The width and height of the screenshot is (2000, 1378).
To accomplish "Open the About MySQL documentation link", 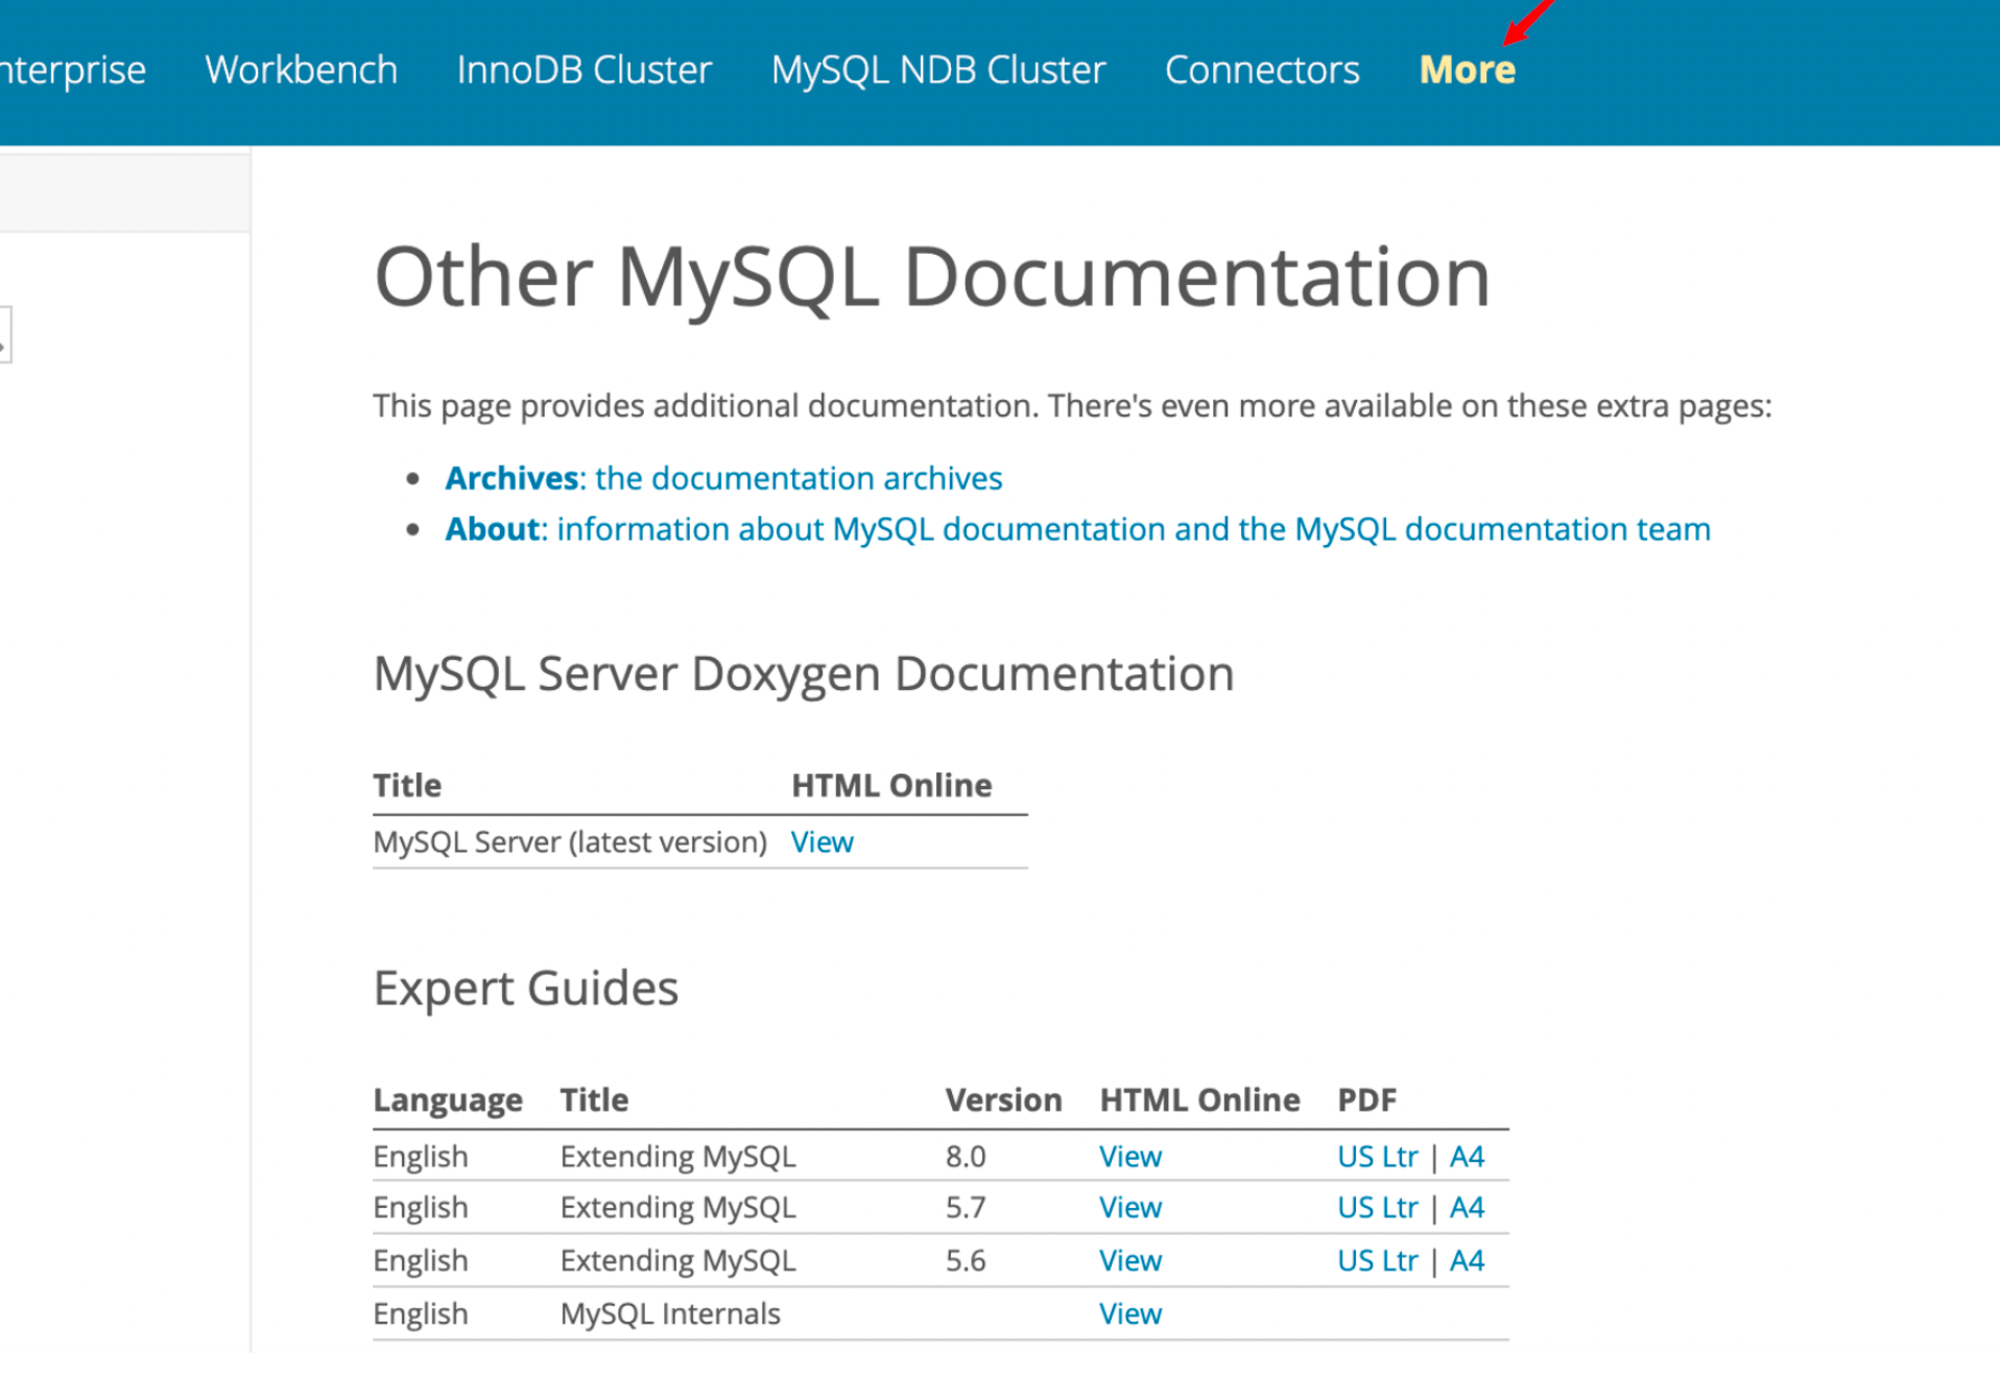I will (x=1078, y=529).
